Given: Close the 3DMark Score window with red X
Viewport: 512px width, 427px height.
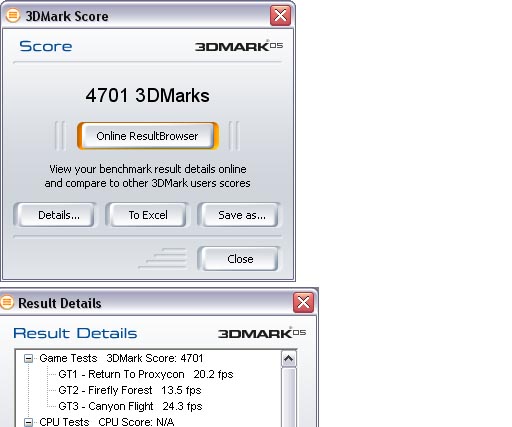Looking at the screenshot, I should click(280, 15).
